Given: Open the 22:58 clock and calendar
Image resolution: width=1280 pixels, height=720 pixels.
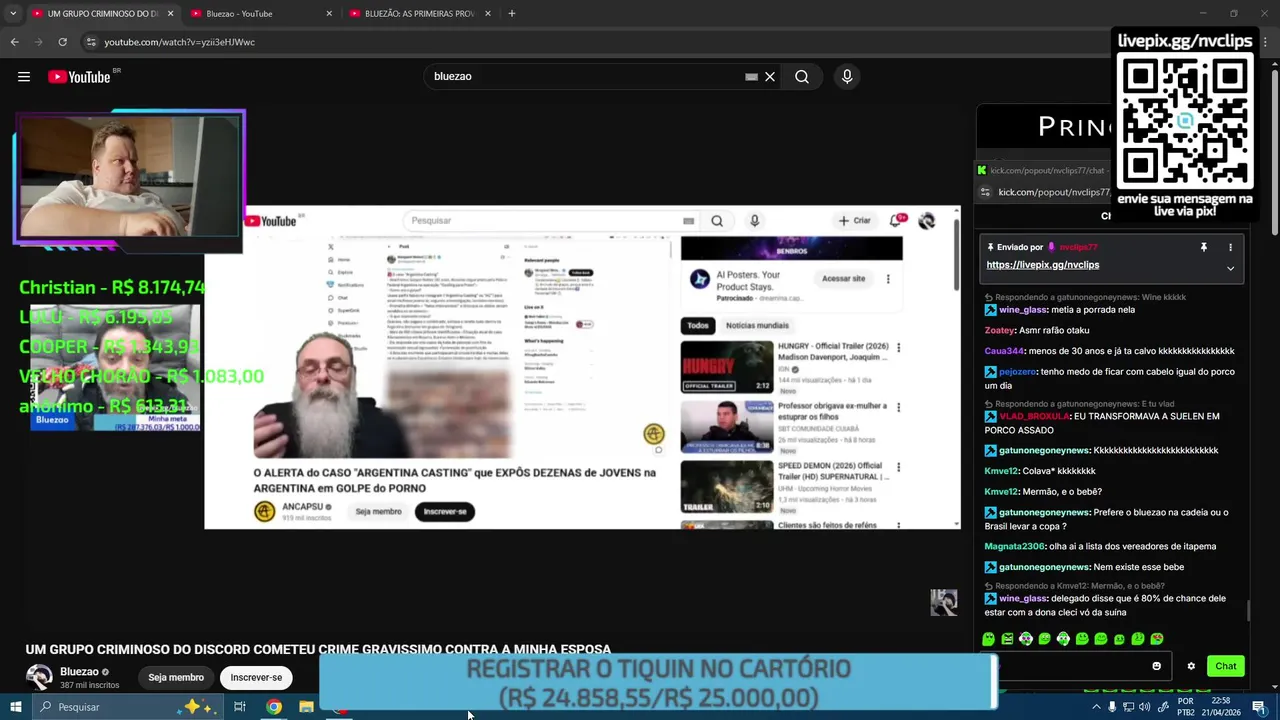Looking at the screenshot, I should [x=1220, y=707].
